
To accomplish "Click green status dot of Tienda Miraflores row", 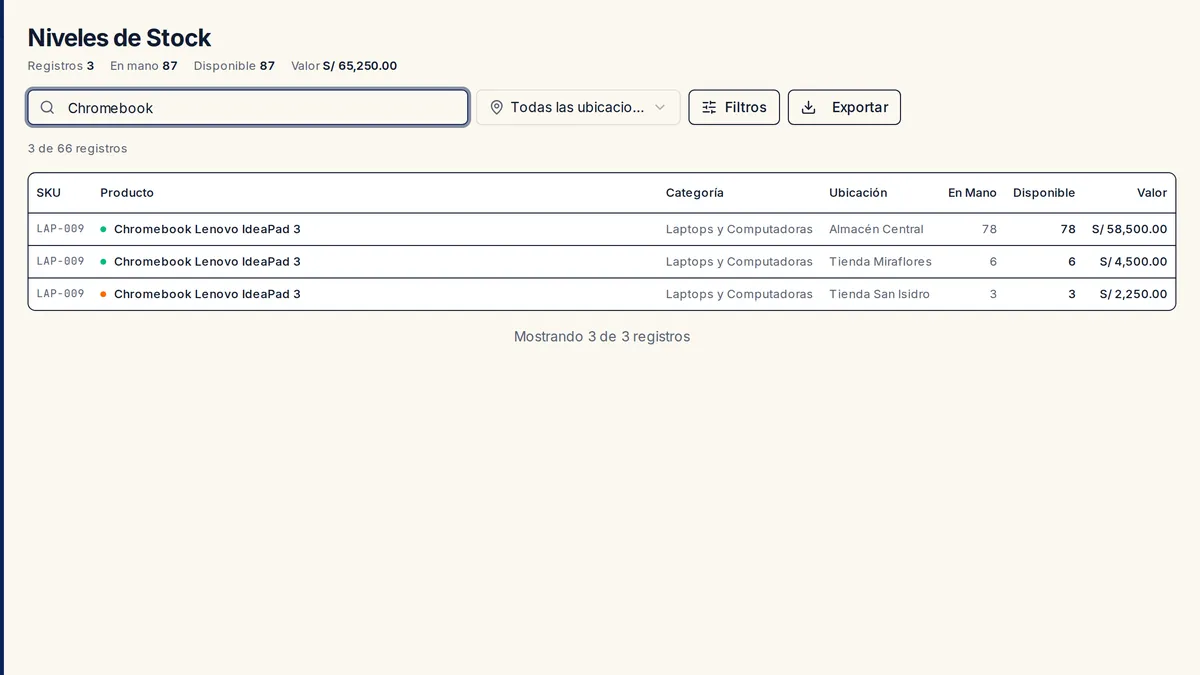I will tap(103, 261).
